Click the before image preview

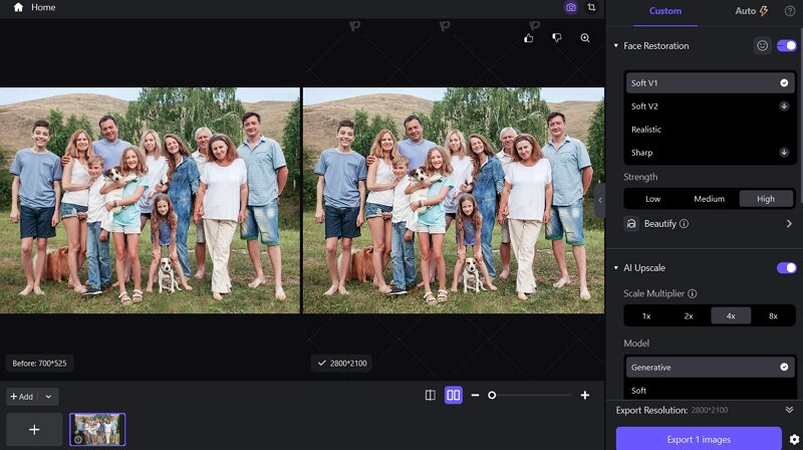150,200
